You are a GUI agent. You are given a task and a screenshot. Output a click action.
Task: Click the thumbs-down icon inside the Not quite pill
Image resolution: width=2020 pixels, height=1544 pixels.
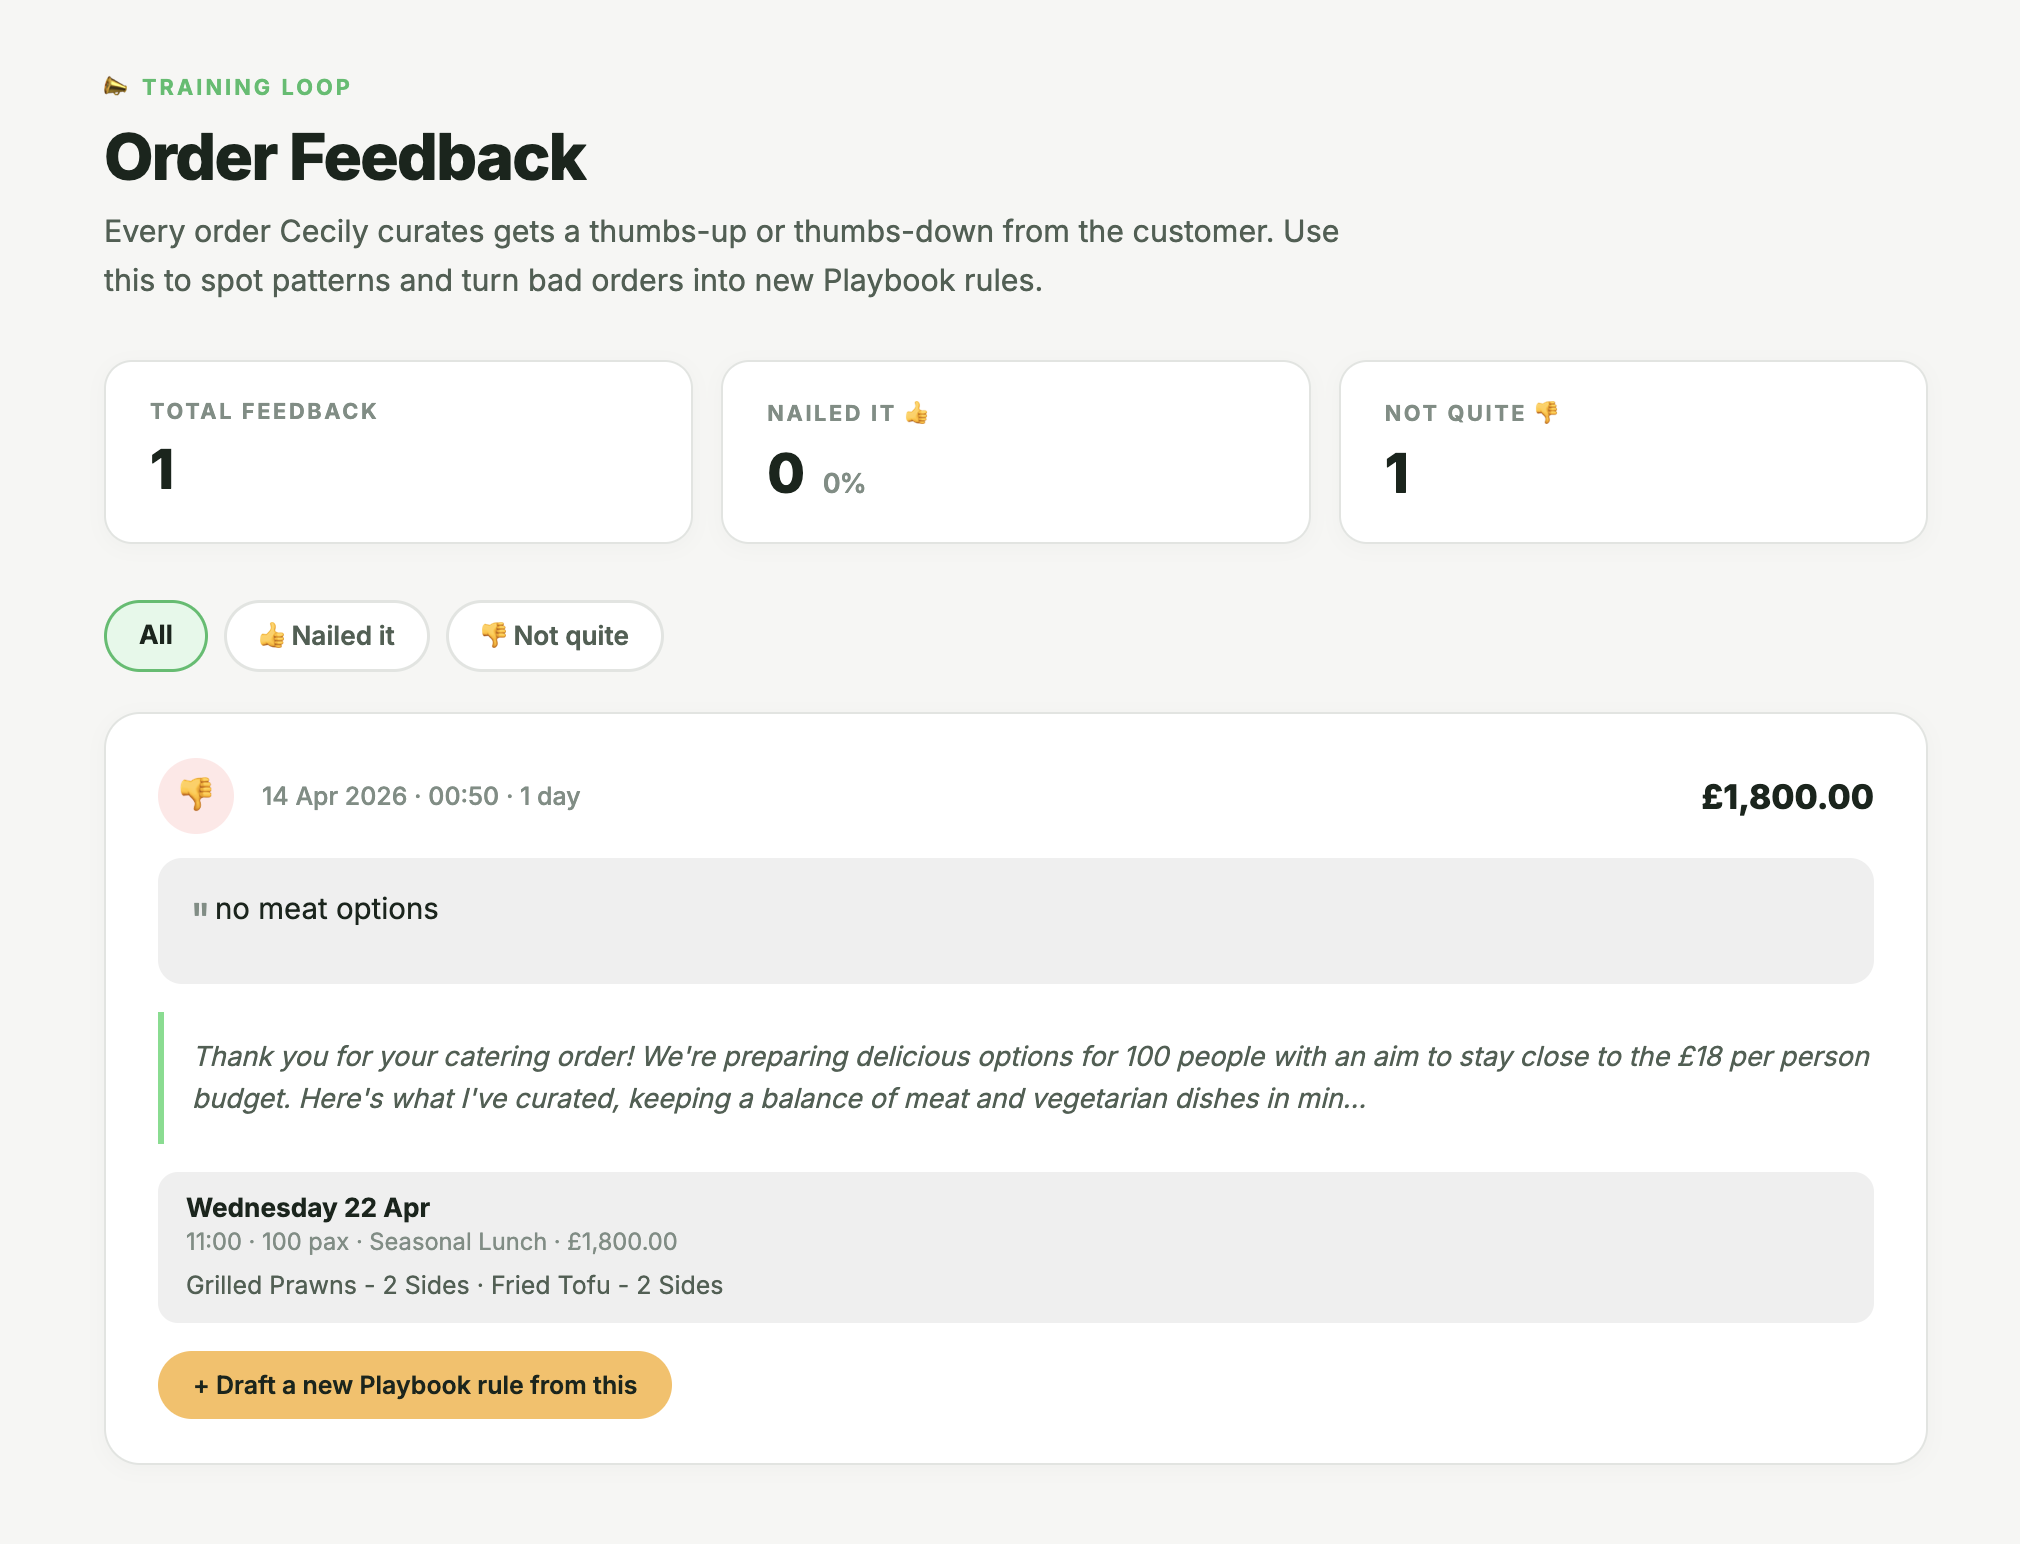click(493, 635)
